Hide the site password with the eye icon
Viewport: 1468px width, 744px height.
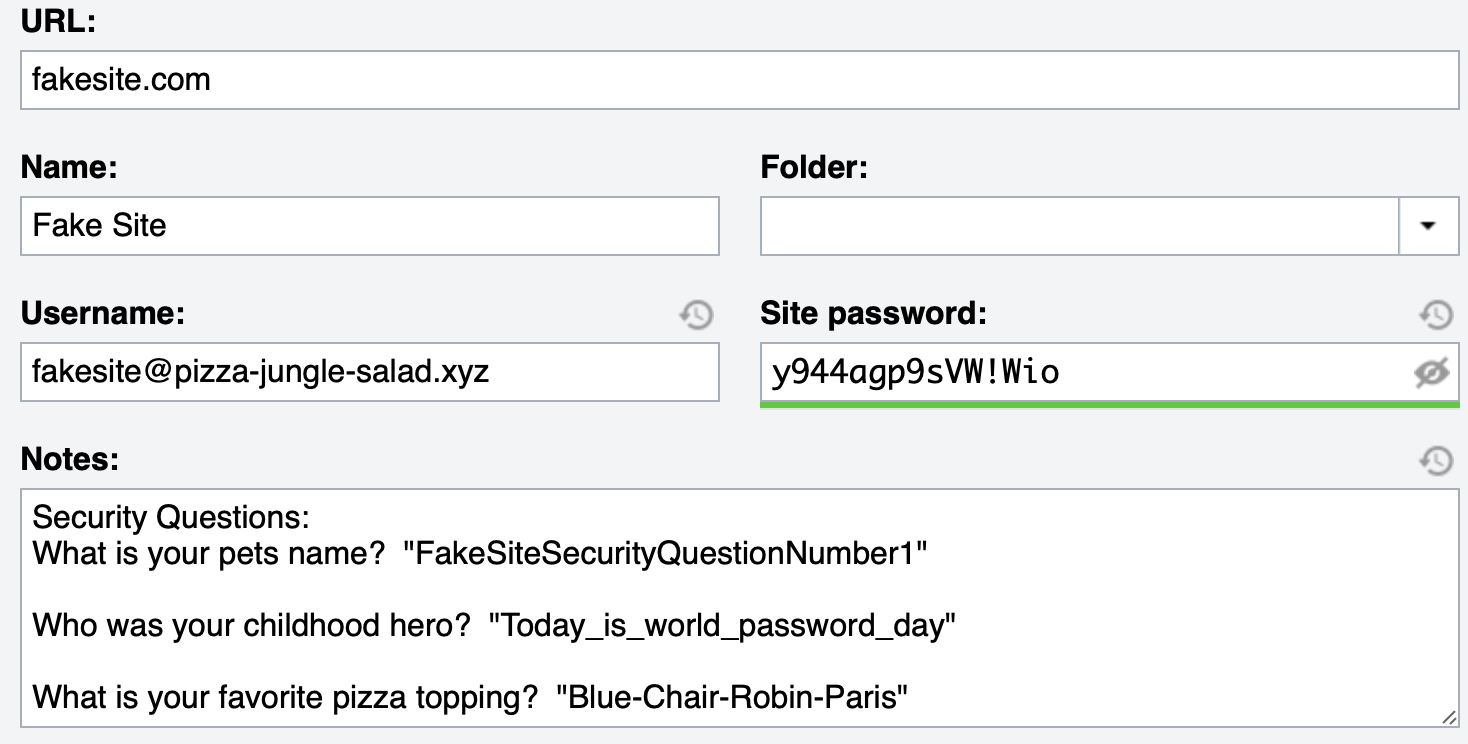point(1432,373)
